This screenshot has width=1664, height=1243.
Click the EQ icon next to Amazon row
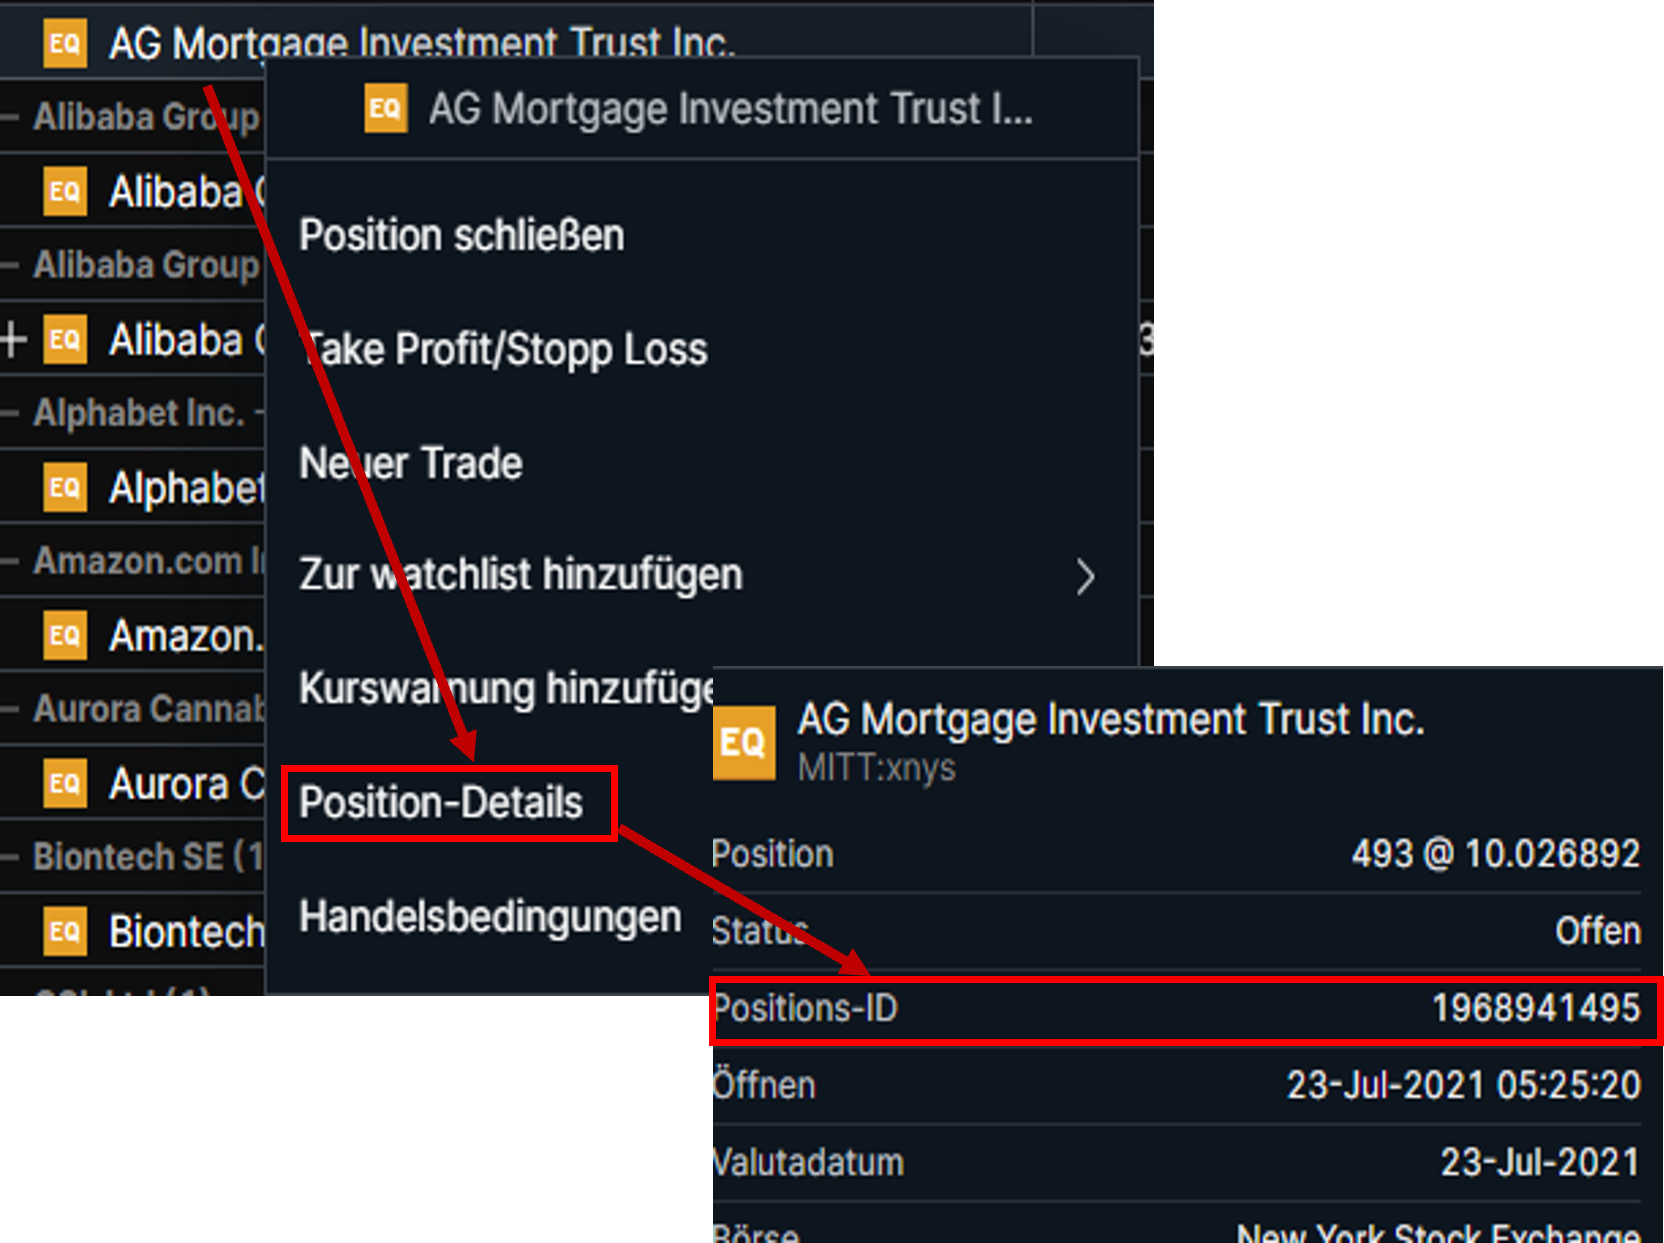point(65,635)
